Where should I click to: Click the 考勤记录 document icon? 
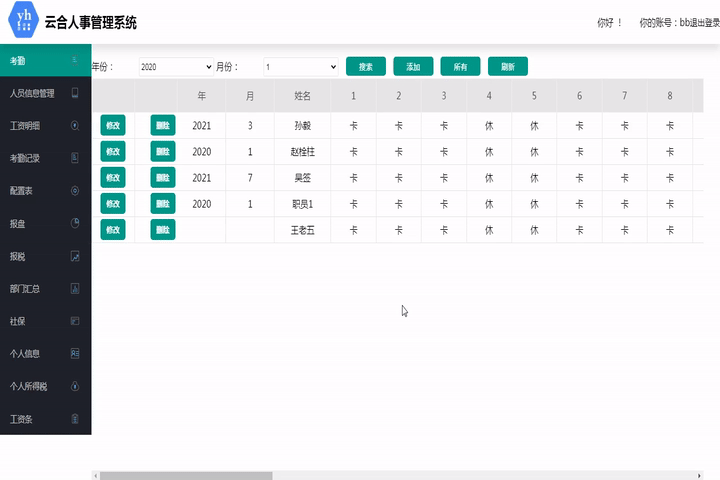click(x=75, y=158)
